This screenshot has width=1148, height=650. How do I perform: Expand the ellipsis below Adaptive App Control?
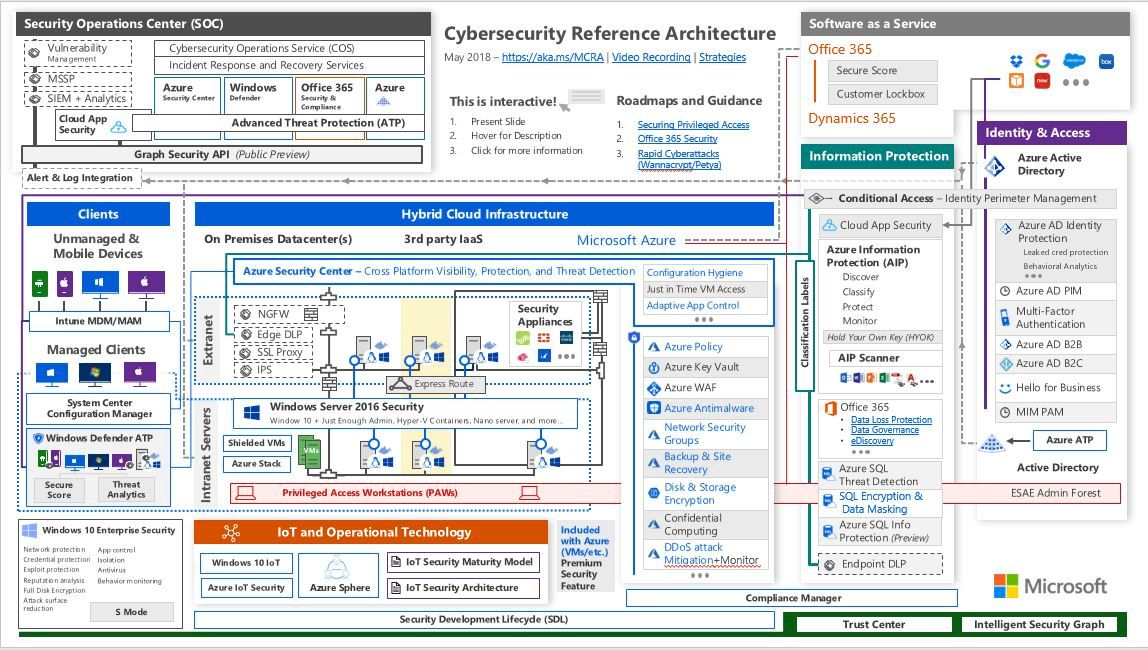703,320
